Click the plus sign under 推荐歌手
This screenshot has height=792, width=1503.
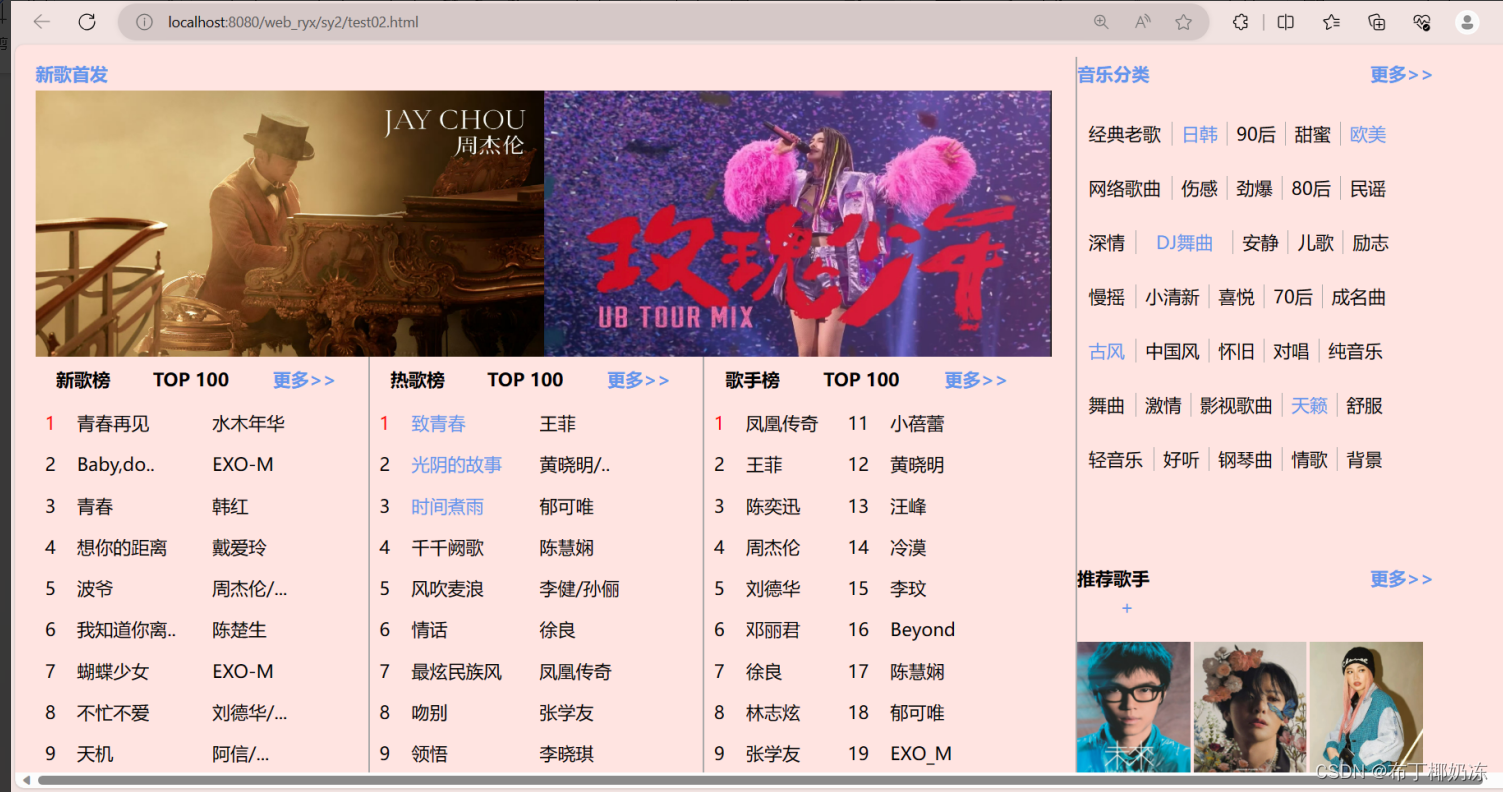[1127, 608]
